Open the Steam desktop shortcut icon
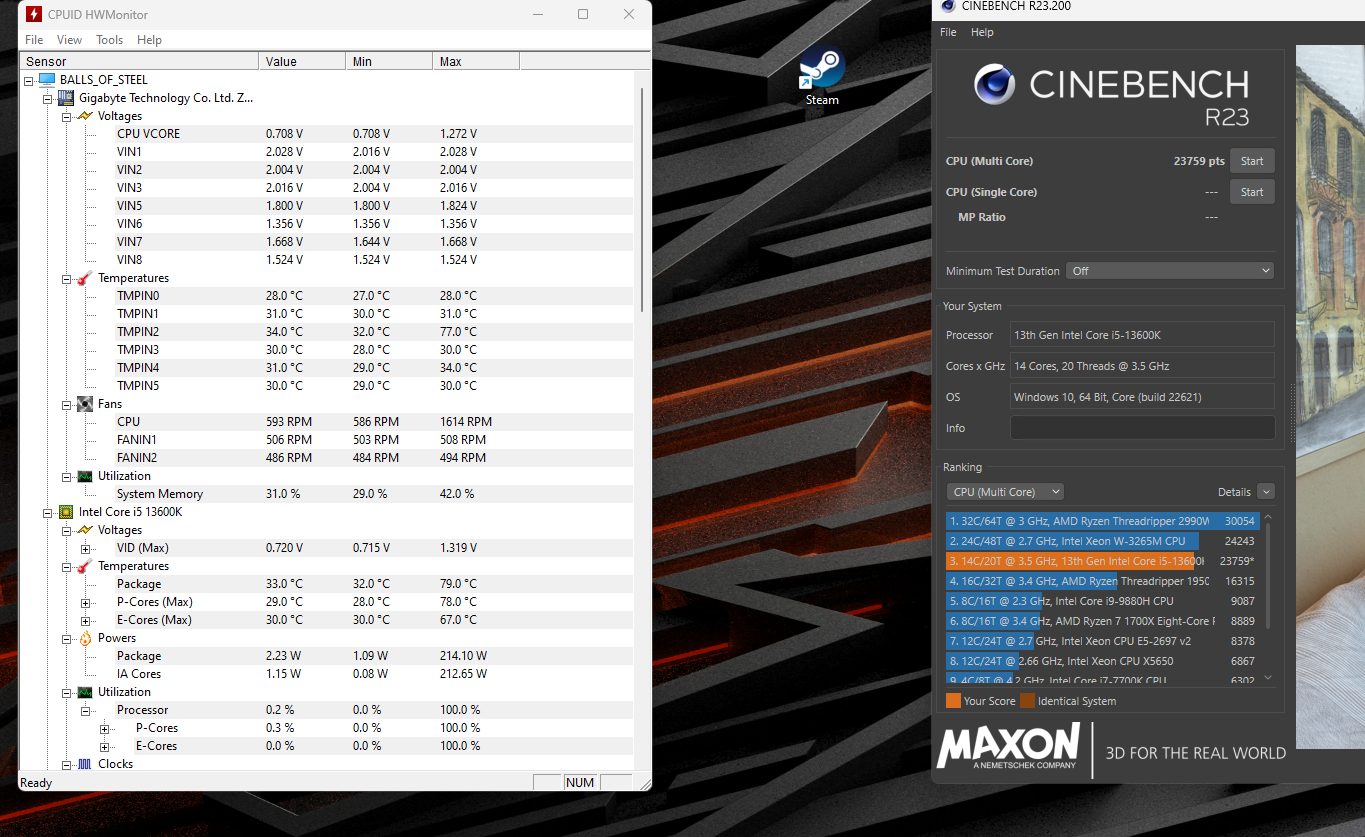The height and width of the screenshot is (837, 1365). [x=822, y=71]
